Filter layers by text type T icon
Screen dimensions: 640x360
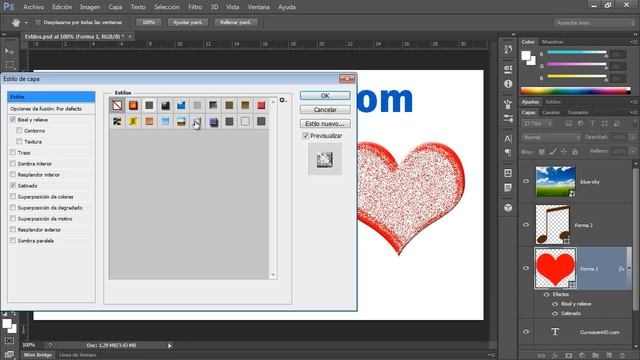point(593,123)
